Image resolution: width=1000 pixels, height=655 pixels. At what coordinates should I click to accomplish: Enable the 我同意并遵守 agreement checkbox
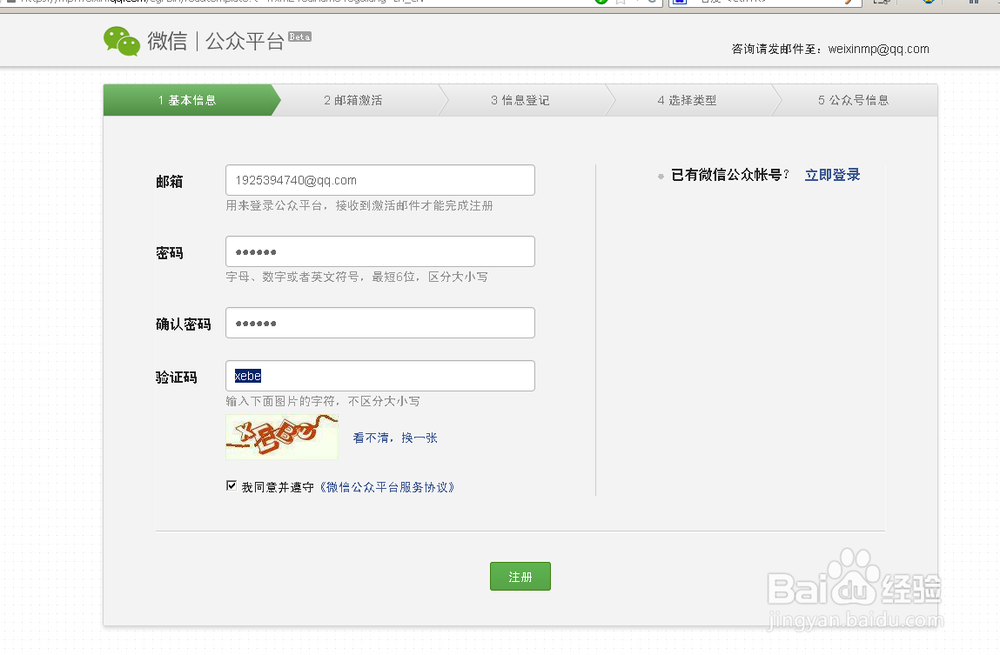(x=231, y=487)
